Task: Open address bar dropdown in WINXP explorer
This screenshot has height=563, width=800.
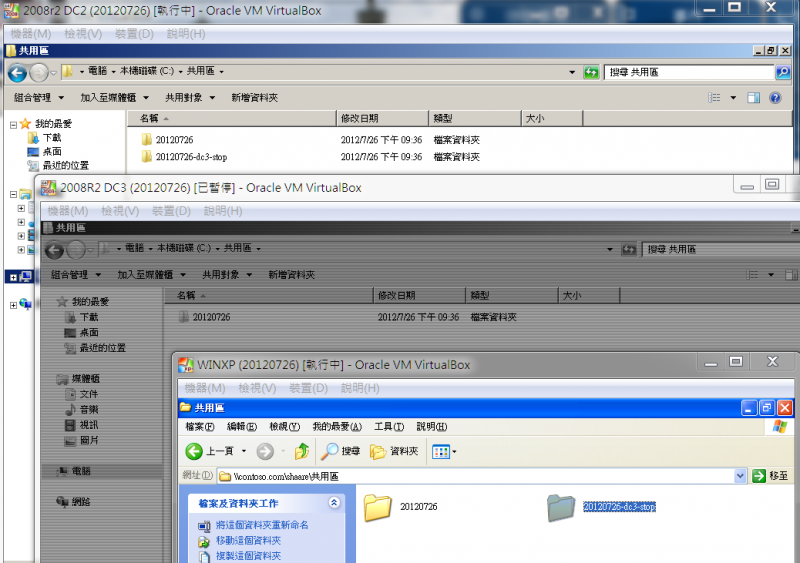Action: tap(740, 476)
